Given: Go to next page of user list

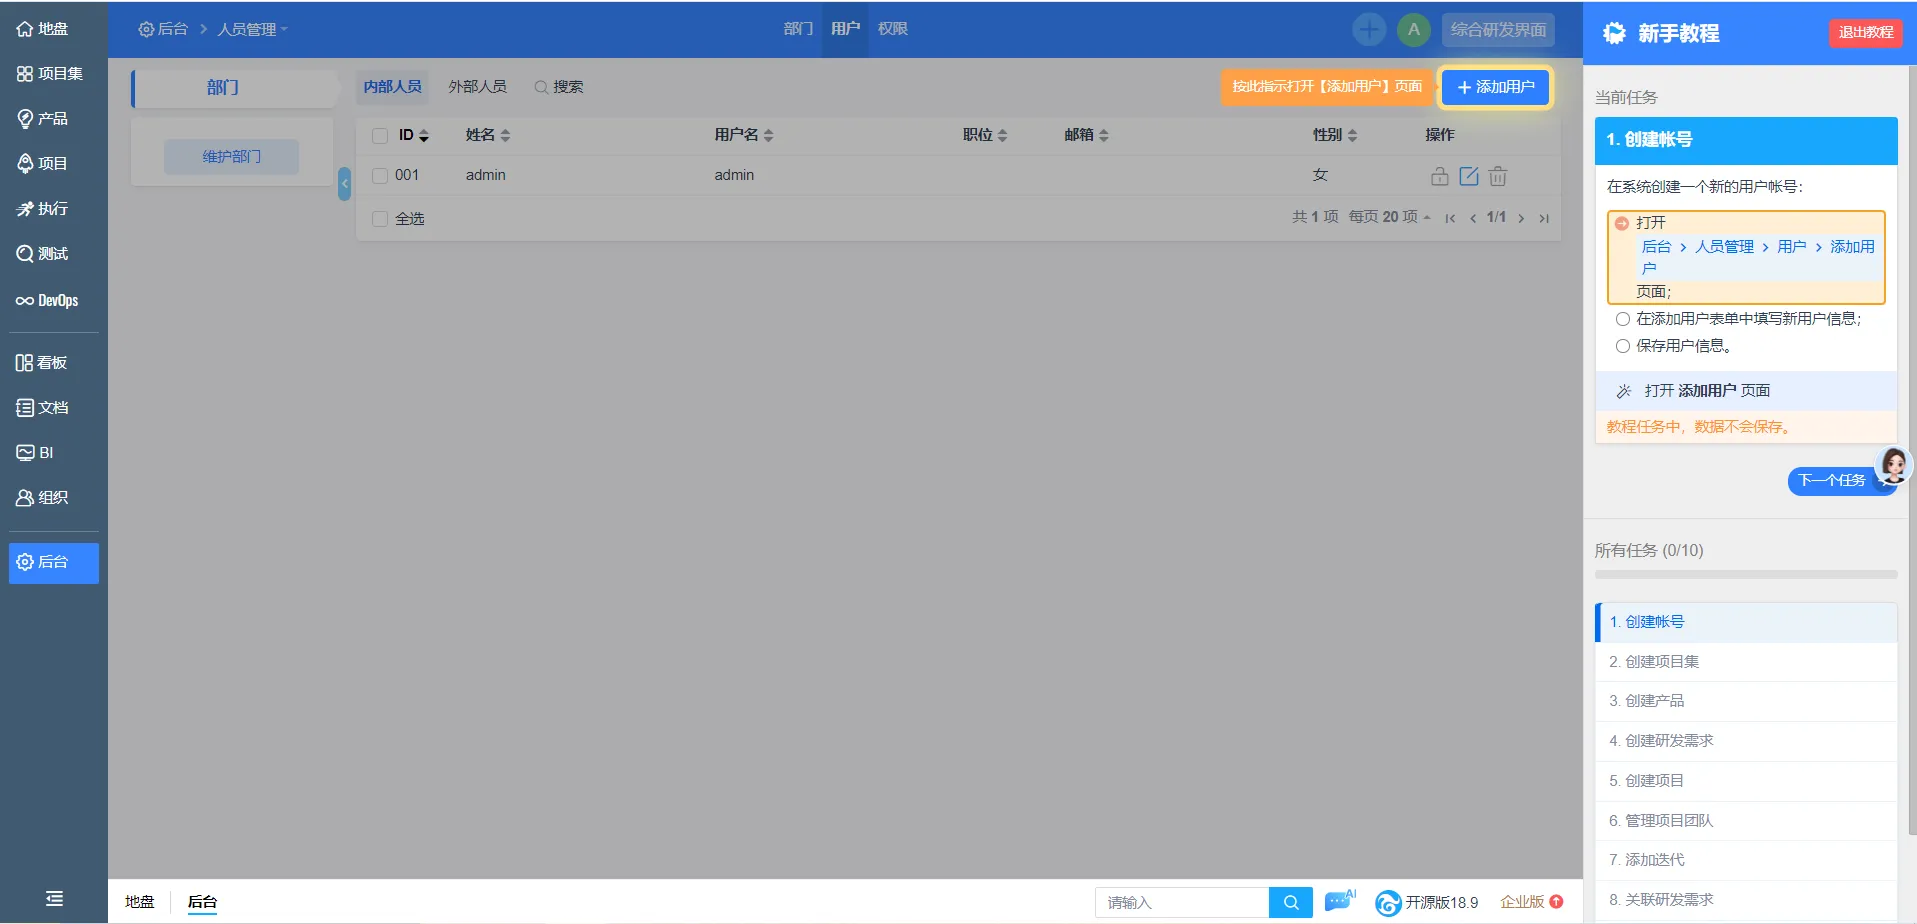Looking at the screenshot, I should click(1521, 218).
